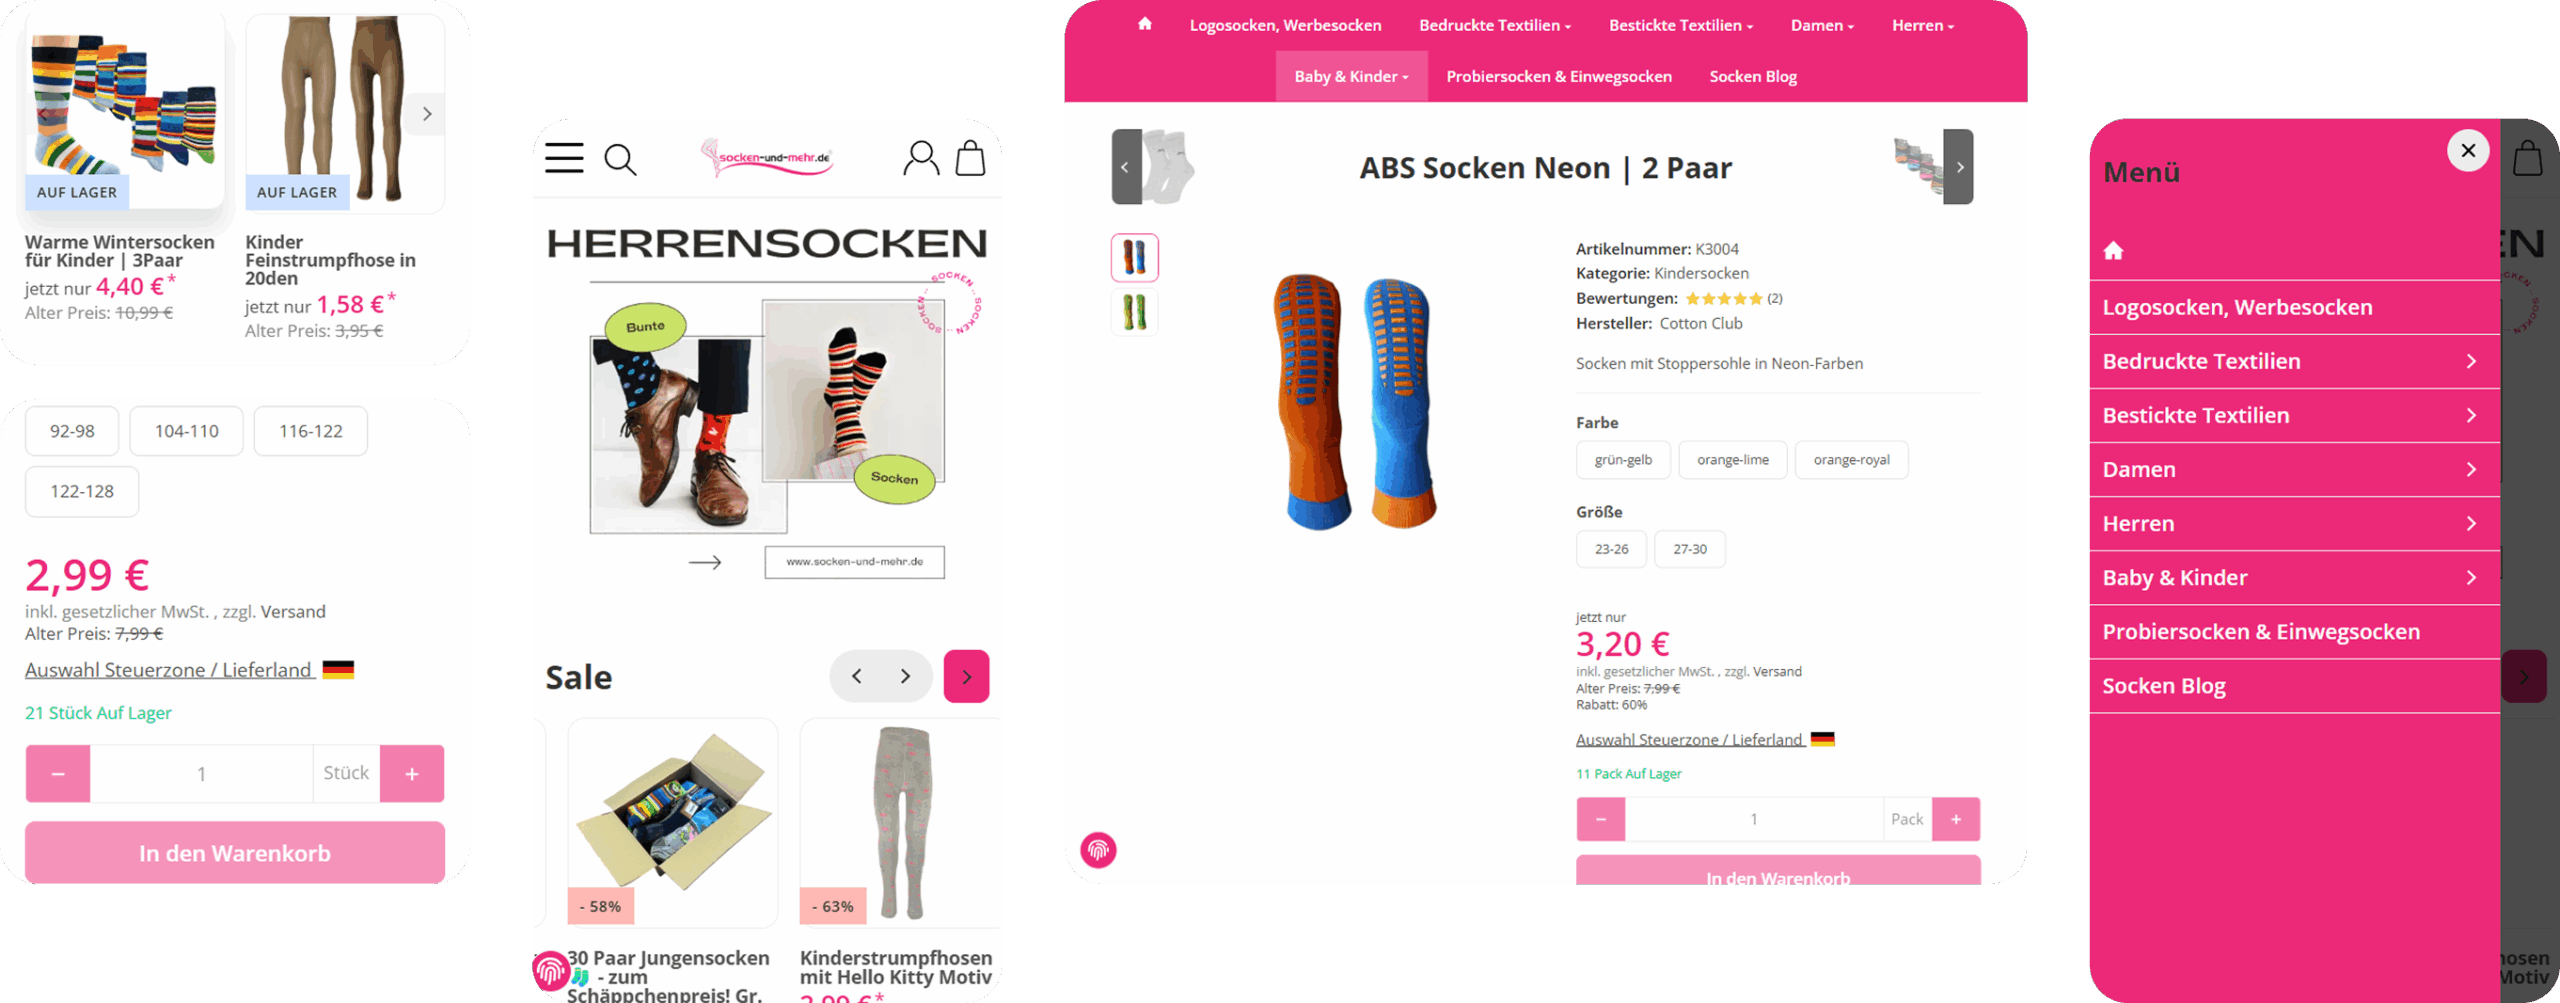Screen dimensions: 2560x1003
Task: Open Probiersocken & Einwegsocken in side menu
Action: click(x=2261, y=632)
